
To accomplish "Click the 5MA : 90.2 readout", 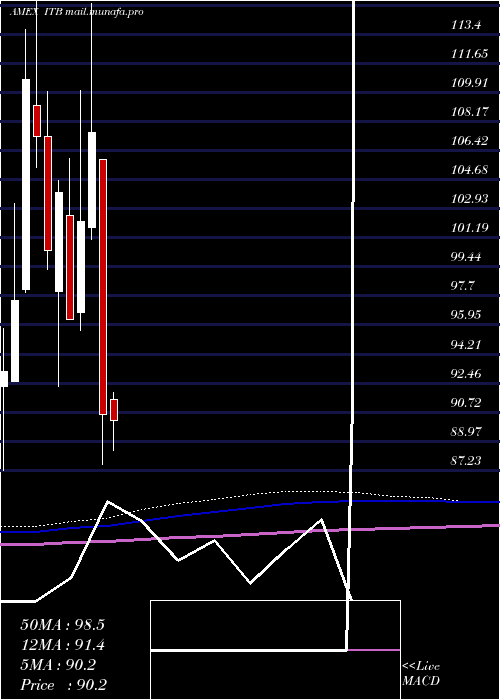I will 58,665.
